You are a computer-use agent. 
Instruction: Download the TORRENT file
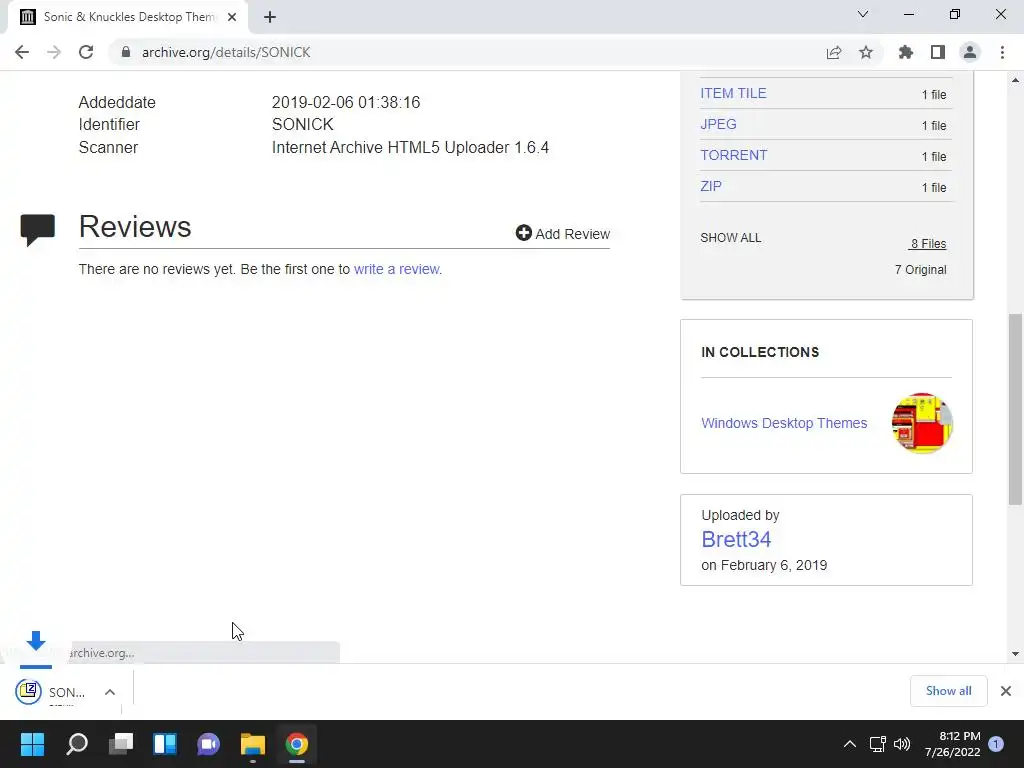733,155
